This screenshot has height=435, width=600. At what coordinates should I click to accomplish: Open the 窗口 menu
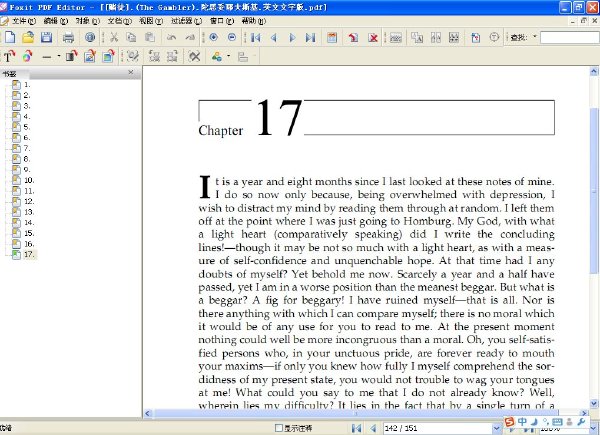point(222,21)
